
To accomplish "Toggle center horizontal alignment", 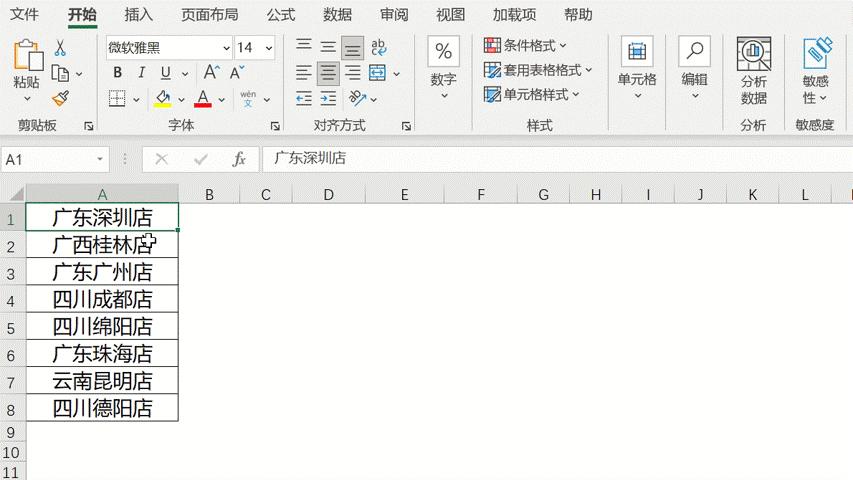I will click(x=328, y=73).
